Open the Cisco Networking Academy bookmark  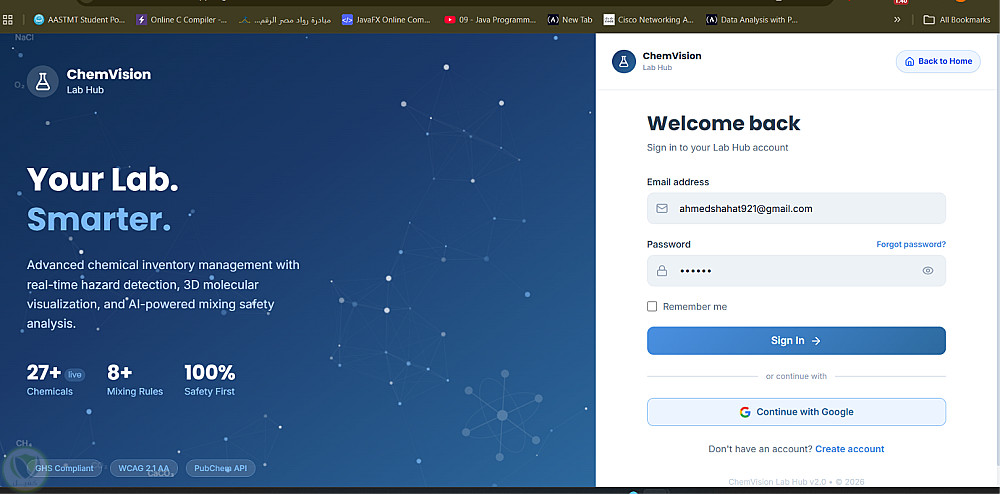(x=649, y=20)
